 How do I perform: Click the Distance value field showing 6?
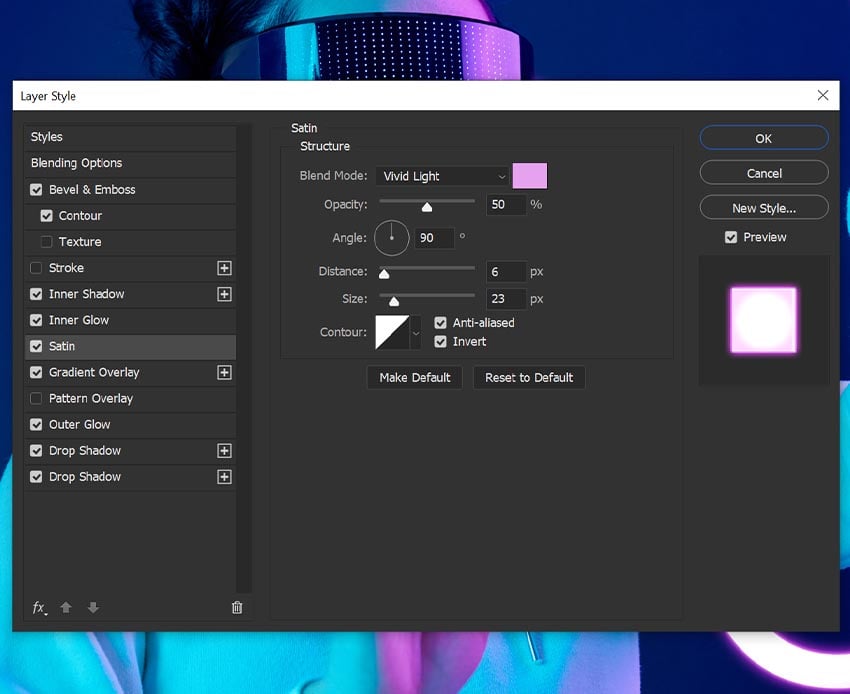pos(506,272)
